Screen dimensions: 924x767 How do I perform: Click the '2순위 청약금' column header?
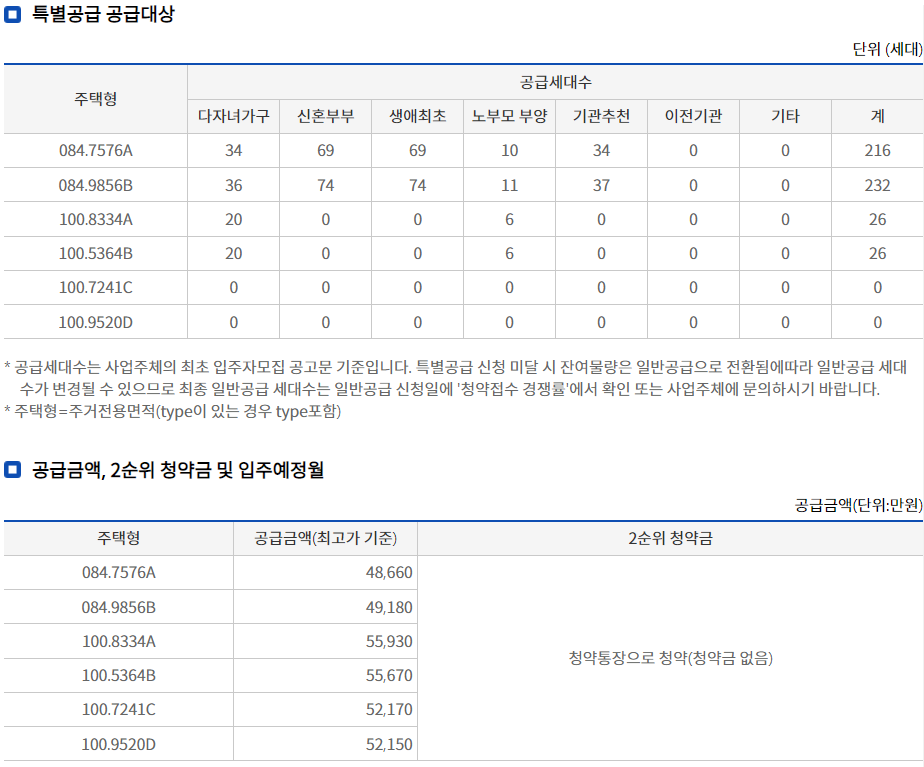click(x=670, y=538)
